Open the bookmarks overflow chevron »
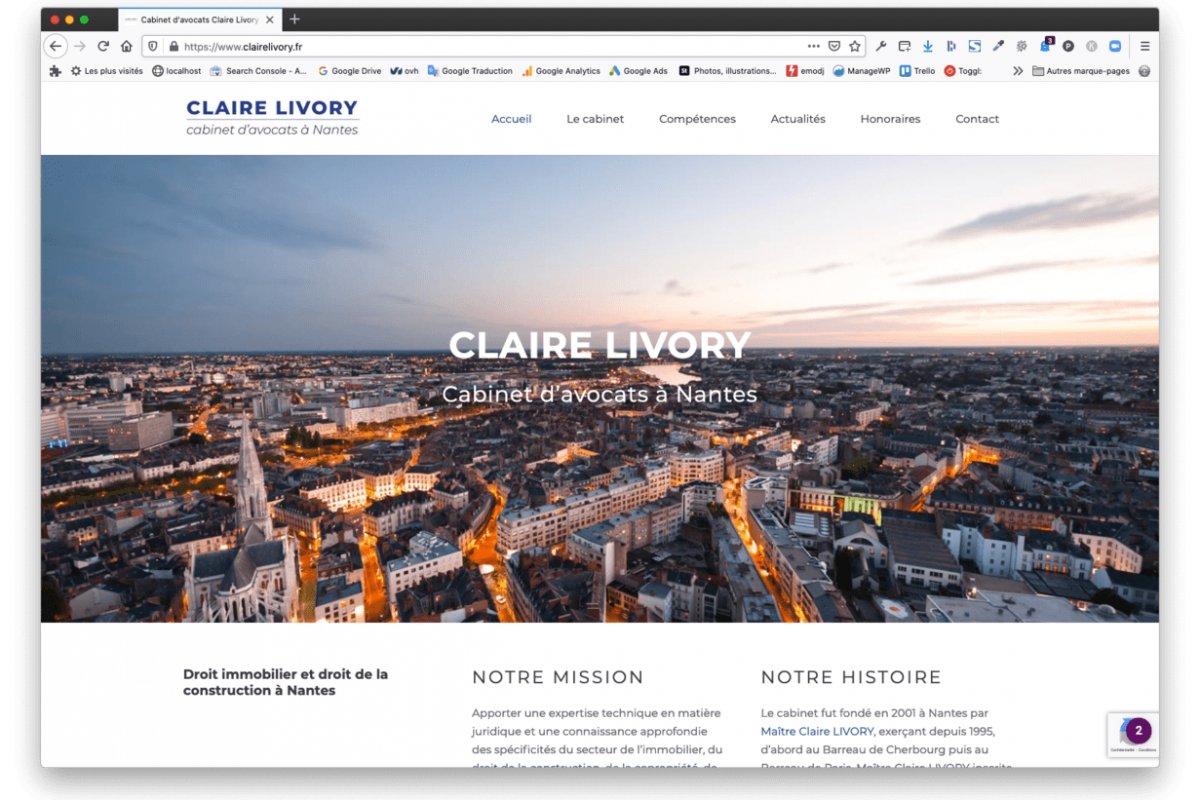The width and height of the screenshot is (1200, 800). click(1017, 71)
